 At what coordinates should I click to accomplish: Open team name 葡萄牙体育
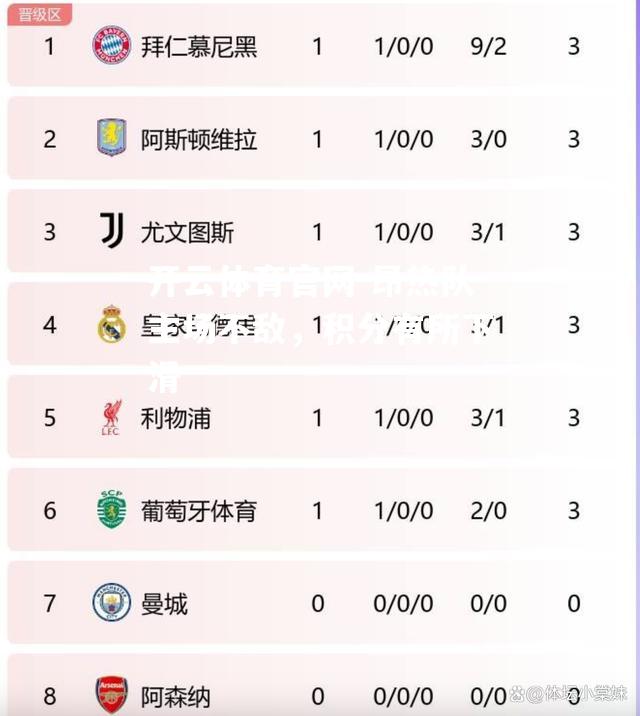coord(199,511)
